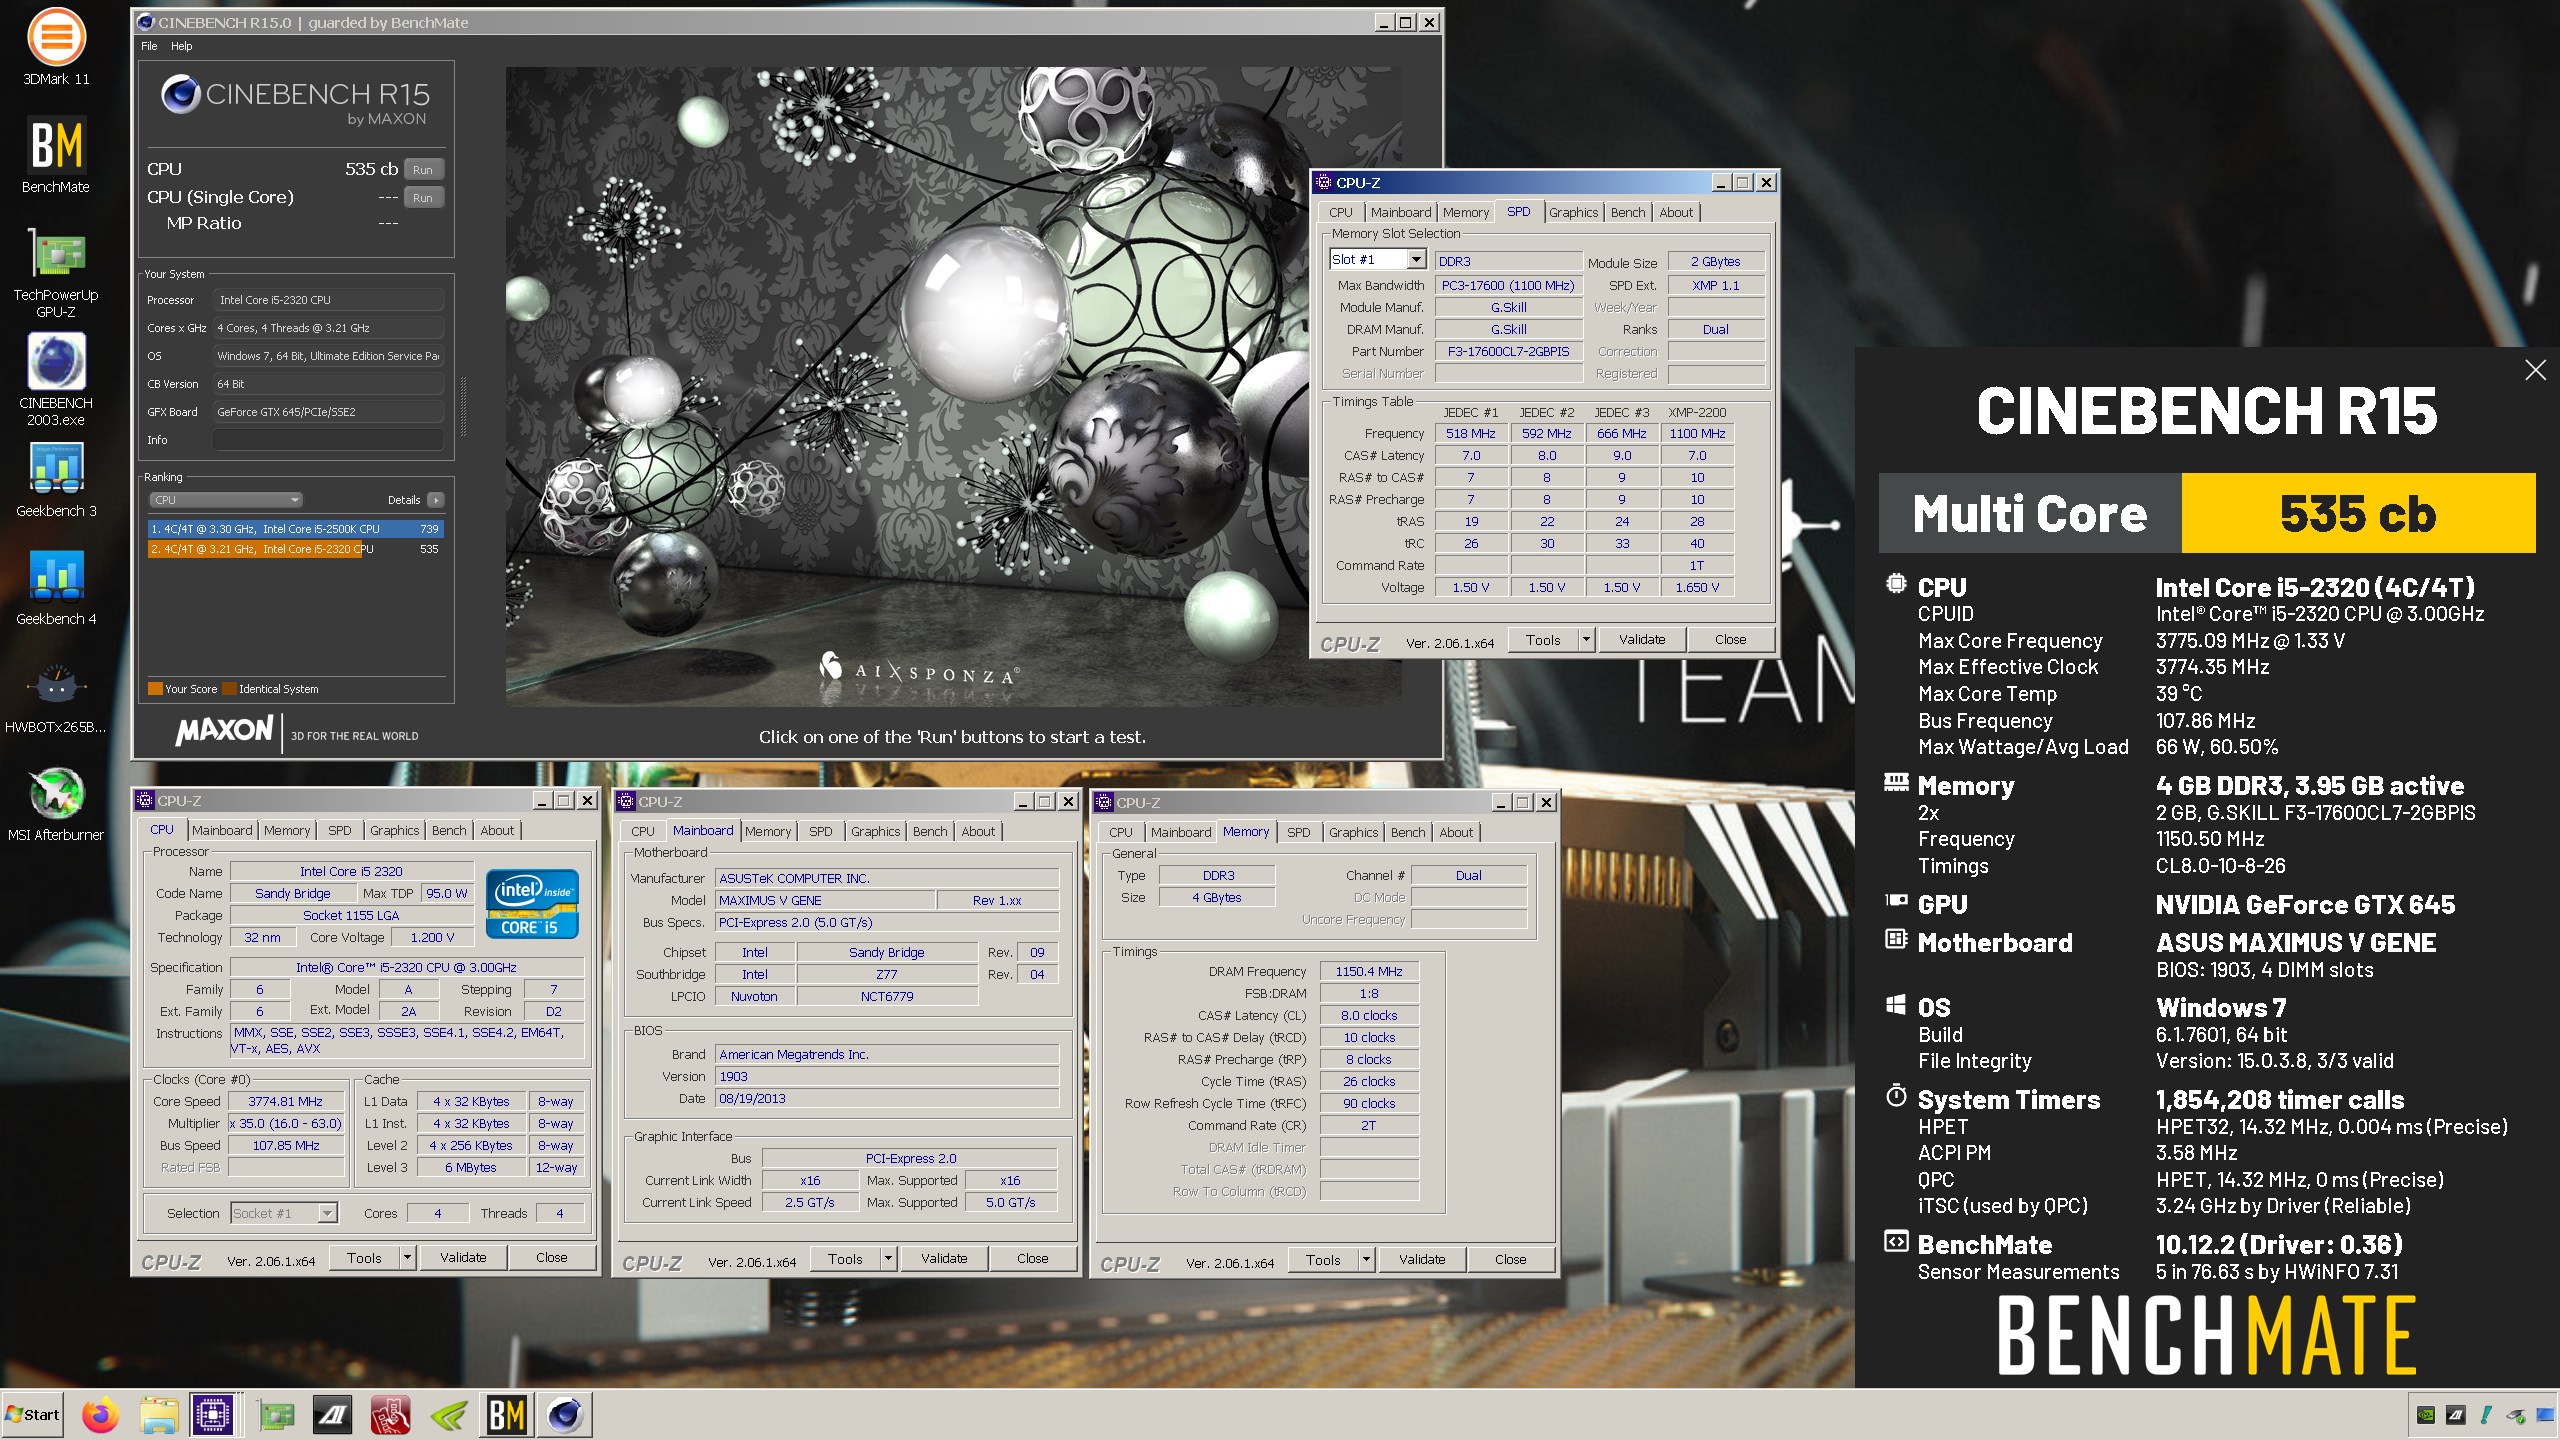Screen dimensions: 2560x1440
Task: Select the i5-2320 CPU ranking row scoring 535
Action: pos(295,549)
